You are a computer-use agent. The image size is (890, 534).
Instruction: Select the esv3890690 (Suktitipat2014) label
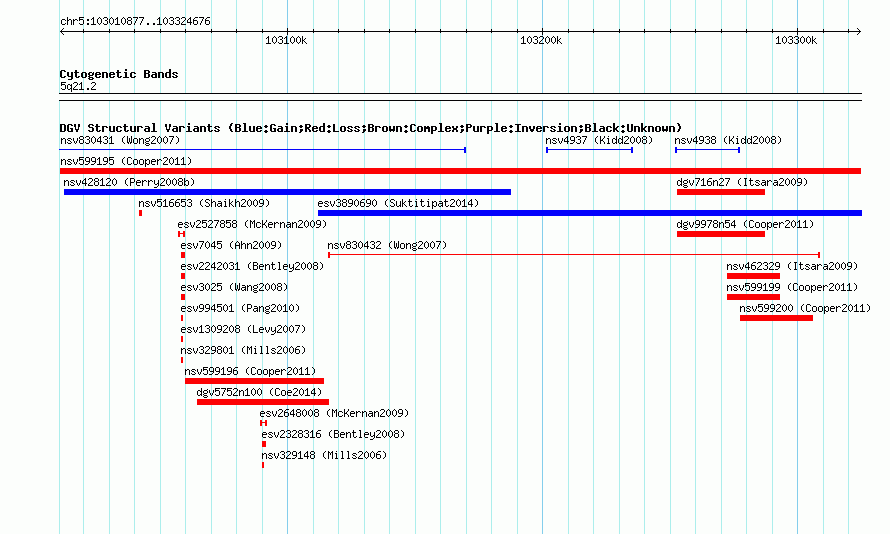point(398,203)
